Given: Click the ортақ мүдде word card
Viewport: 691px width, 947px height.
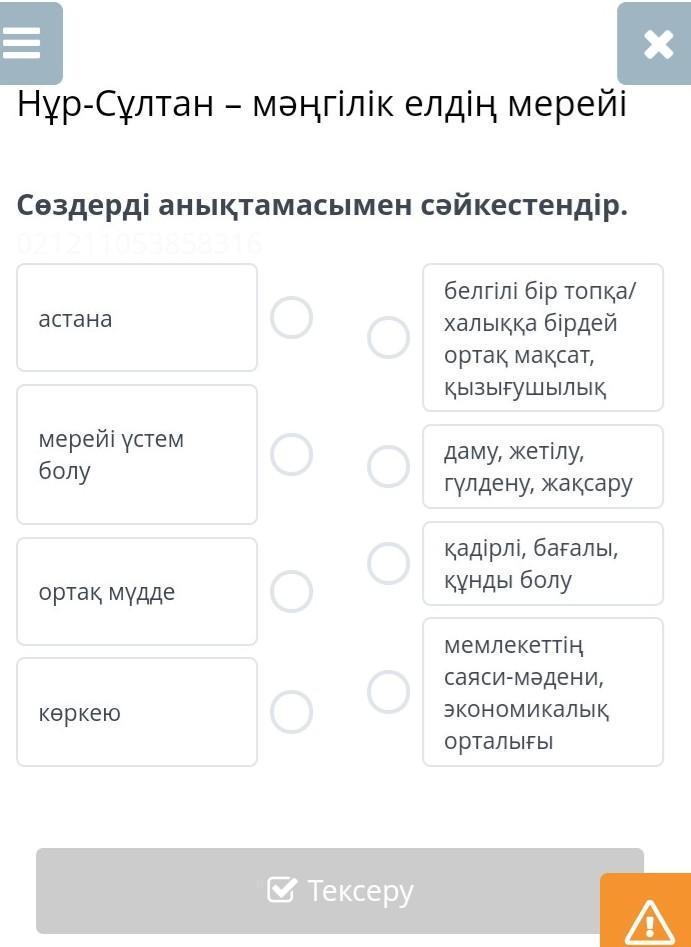Looking at the screenshot, I should [x=137, y=591].
